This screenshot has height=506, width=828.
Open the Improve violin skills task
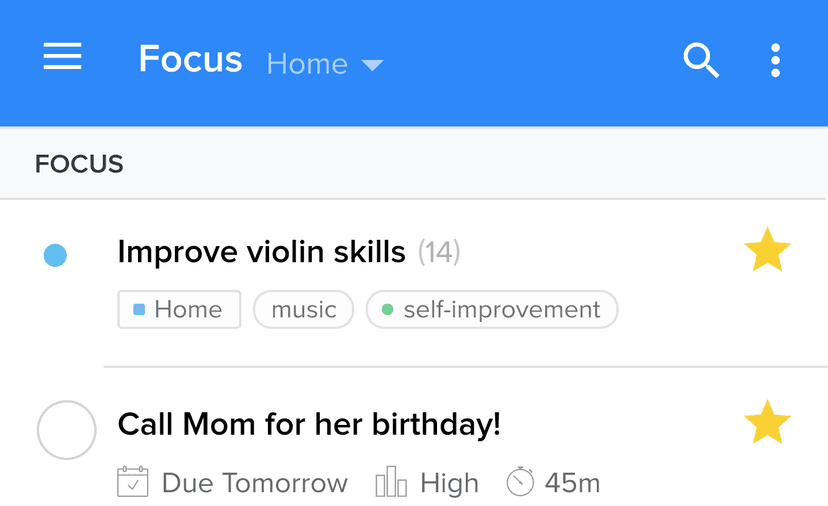pyautogui.click(x=261, y=252)
